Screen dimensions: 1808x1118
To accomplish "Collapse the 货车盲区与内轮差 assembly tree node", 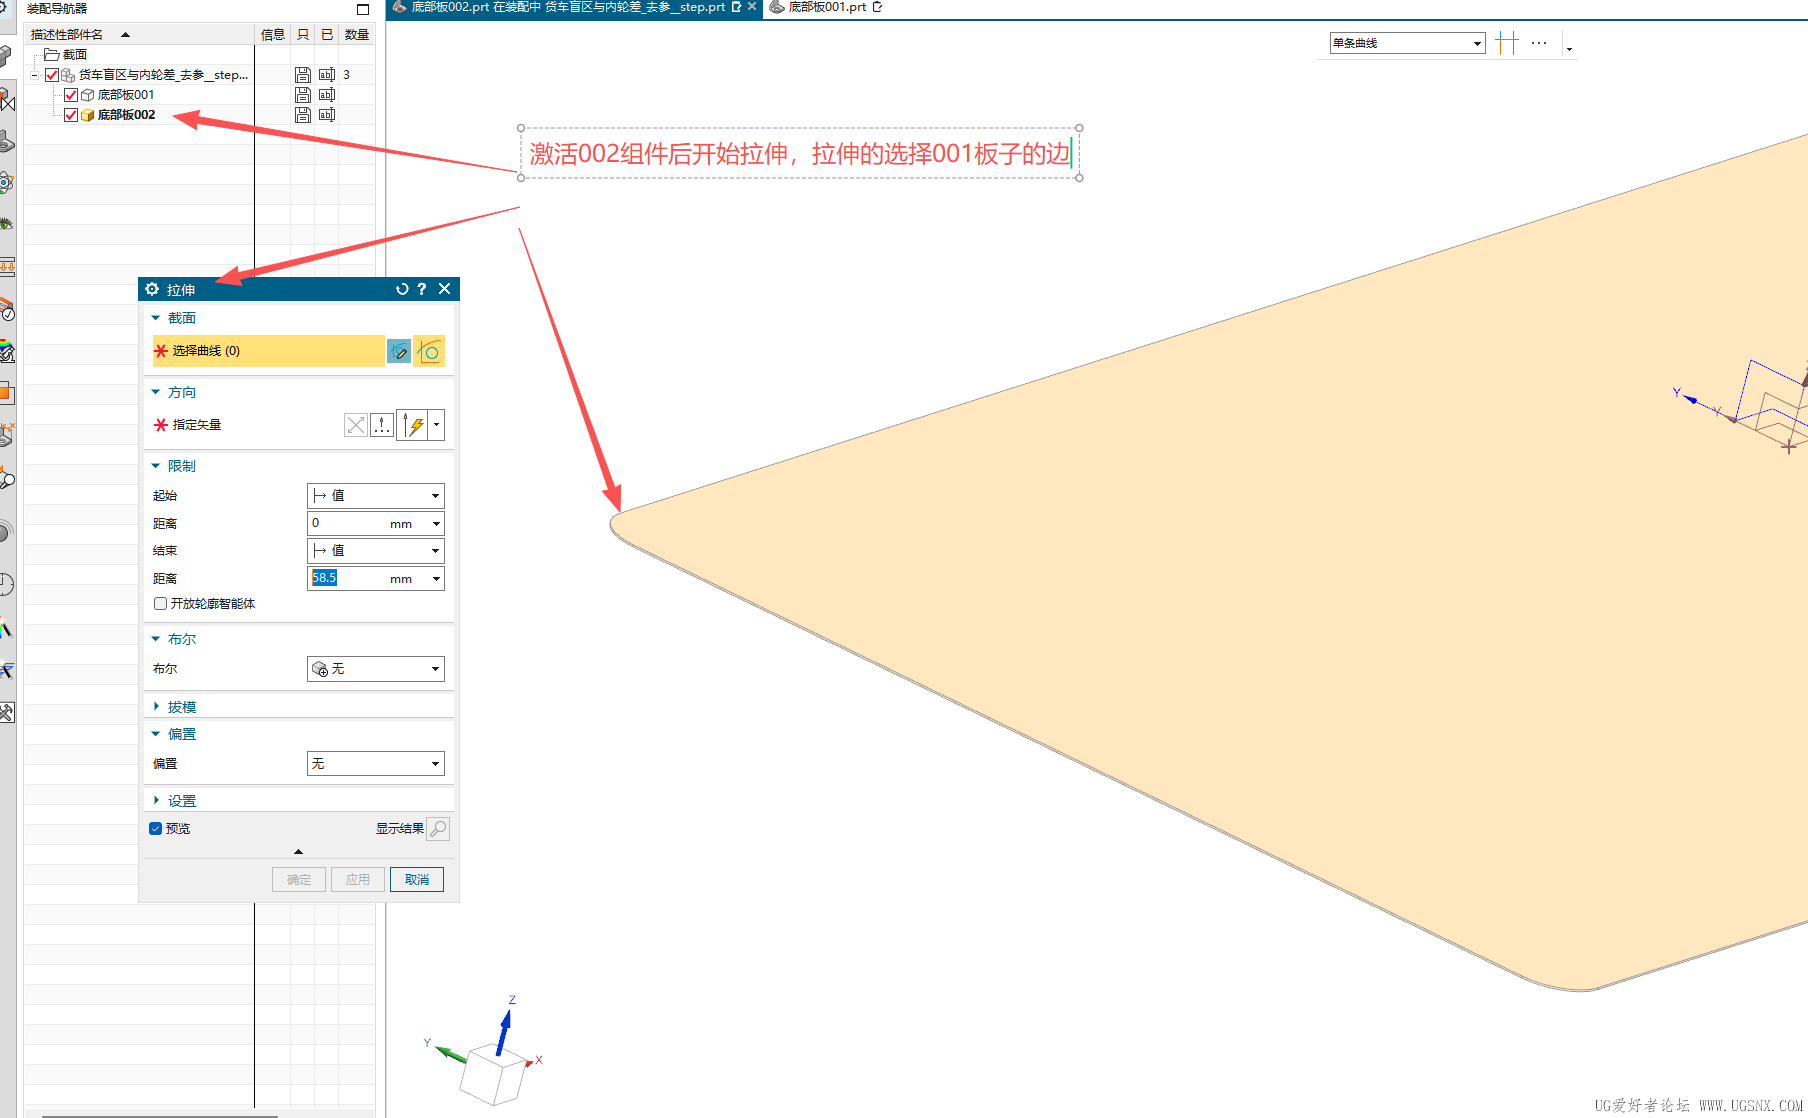I will click(x=35, y=75).
